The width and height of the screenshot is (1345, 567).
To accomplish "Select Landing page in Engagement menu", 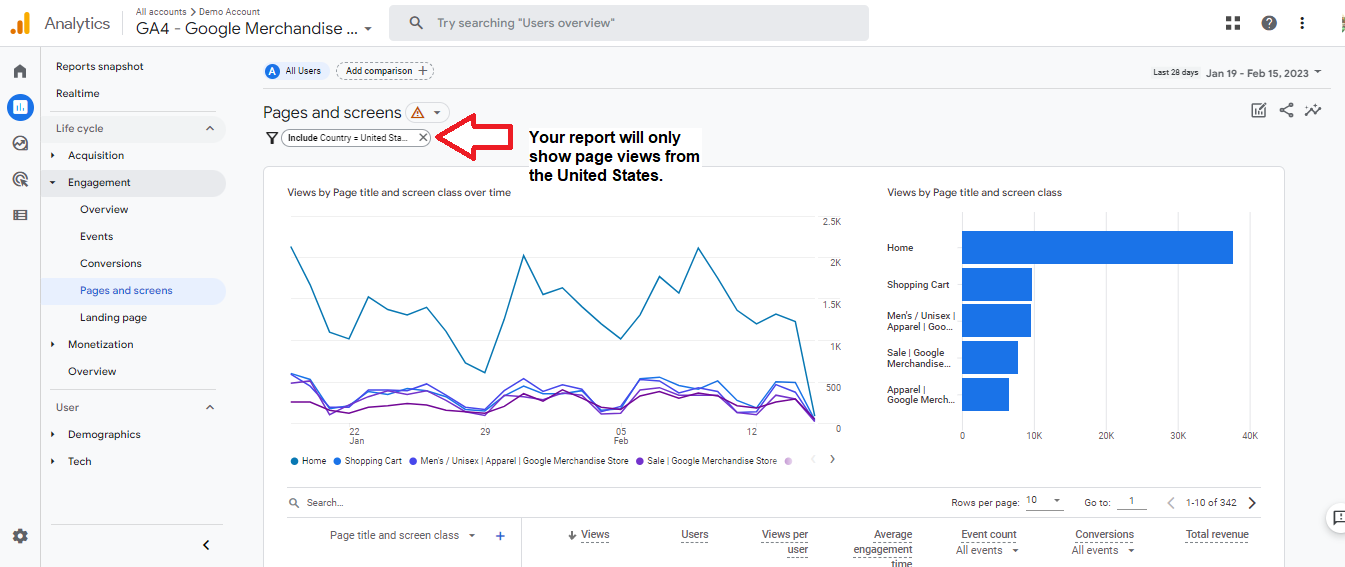I will click(113, 318).
